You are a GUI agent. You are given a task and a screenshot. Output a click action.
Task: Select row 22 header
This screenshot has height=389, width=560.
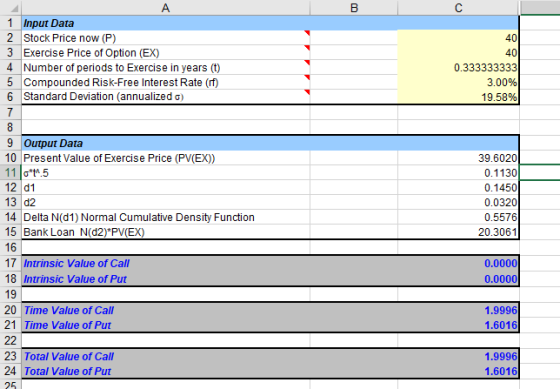10,340
